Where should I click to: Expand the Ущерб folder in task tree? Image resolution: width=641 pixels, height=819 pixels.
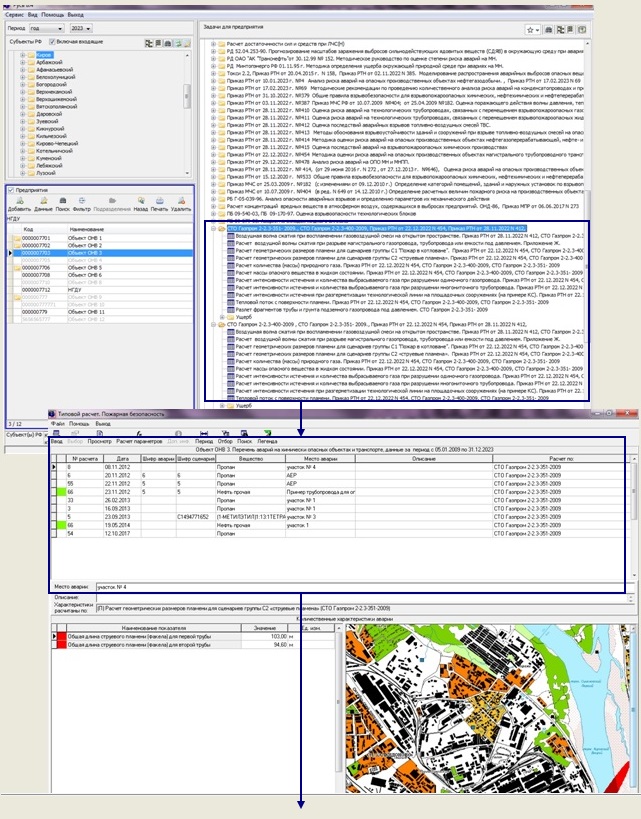coord(223,315)
